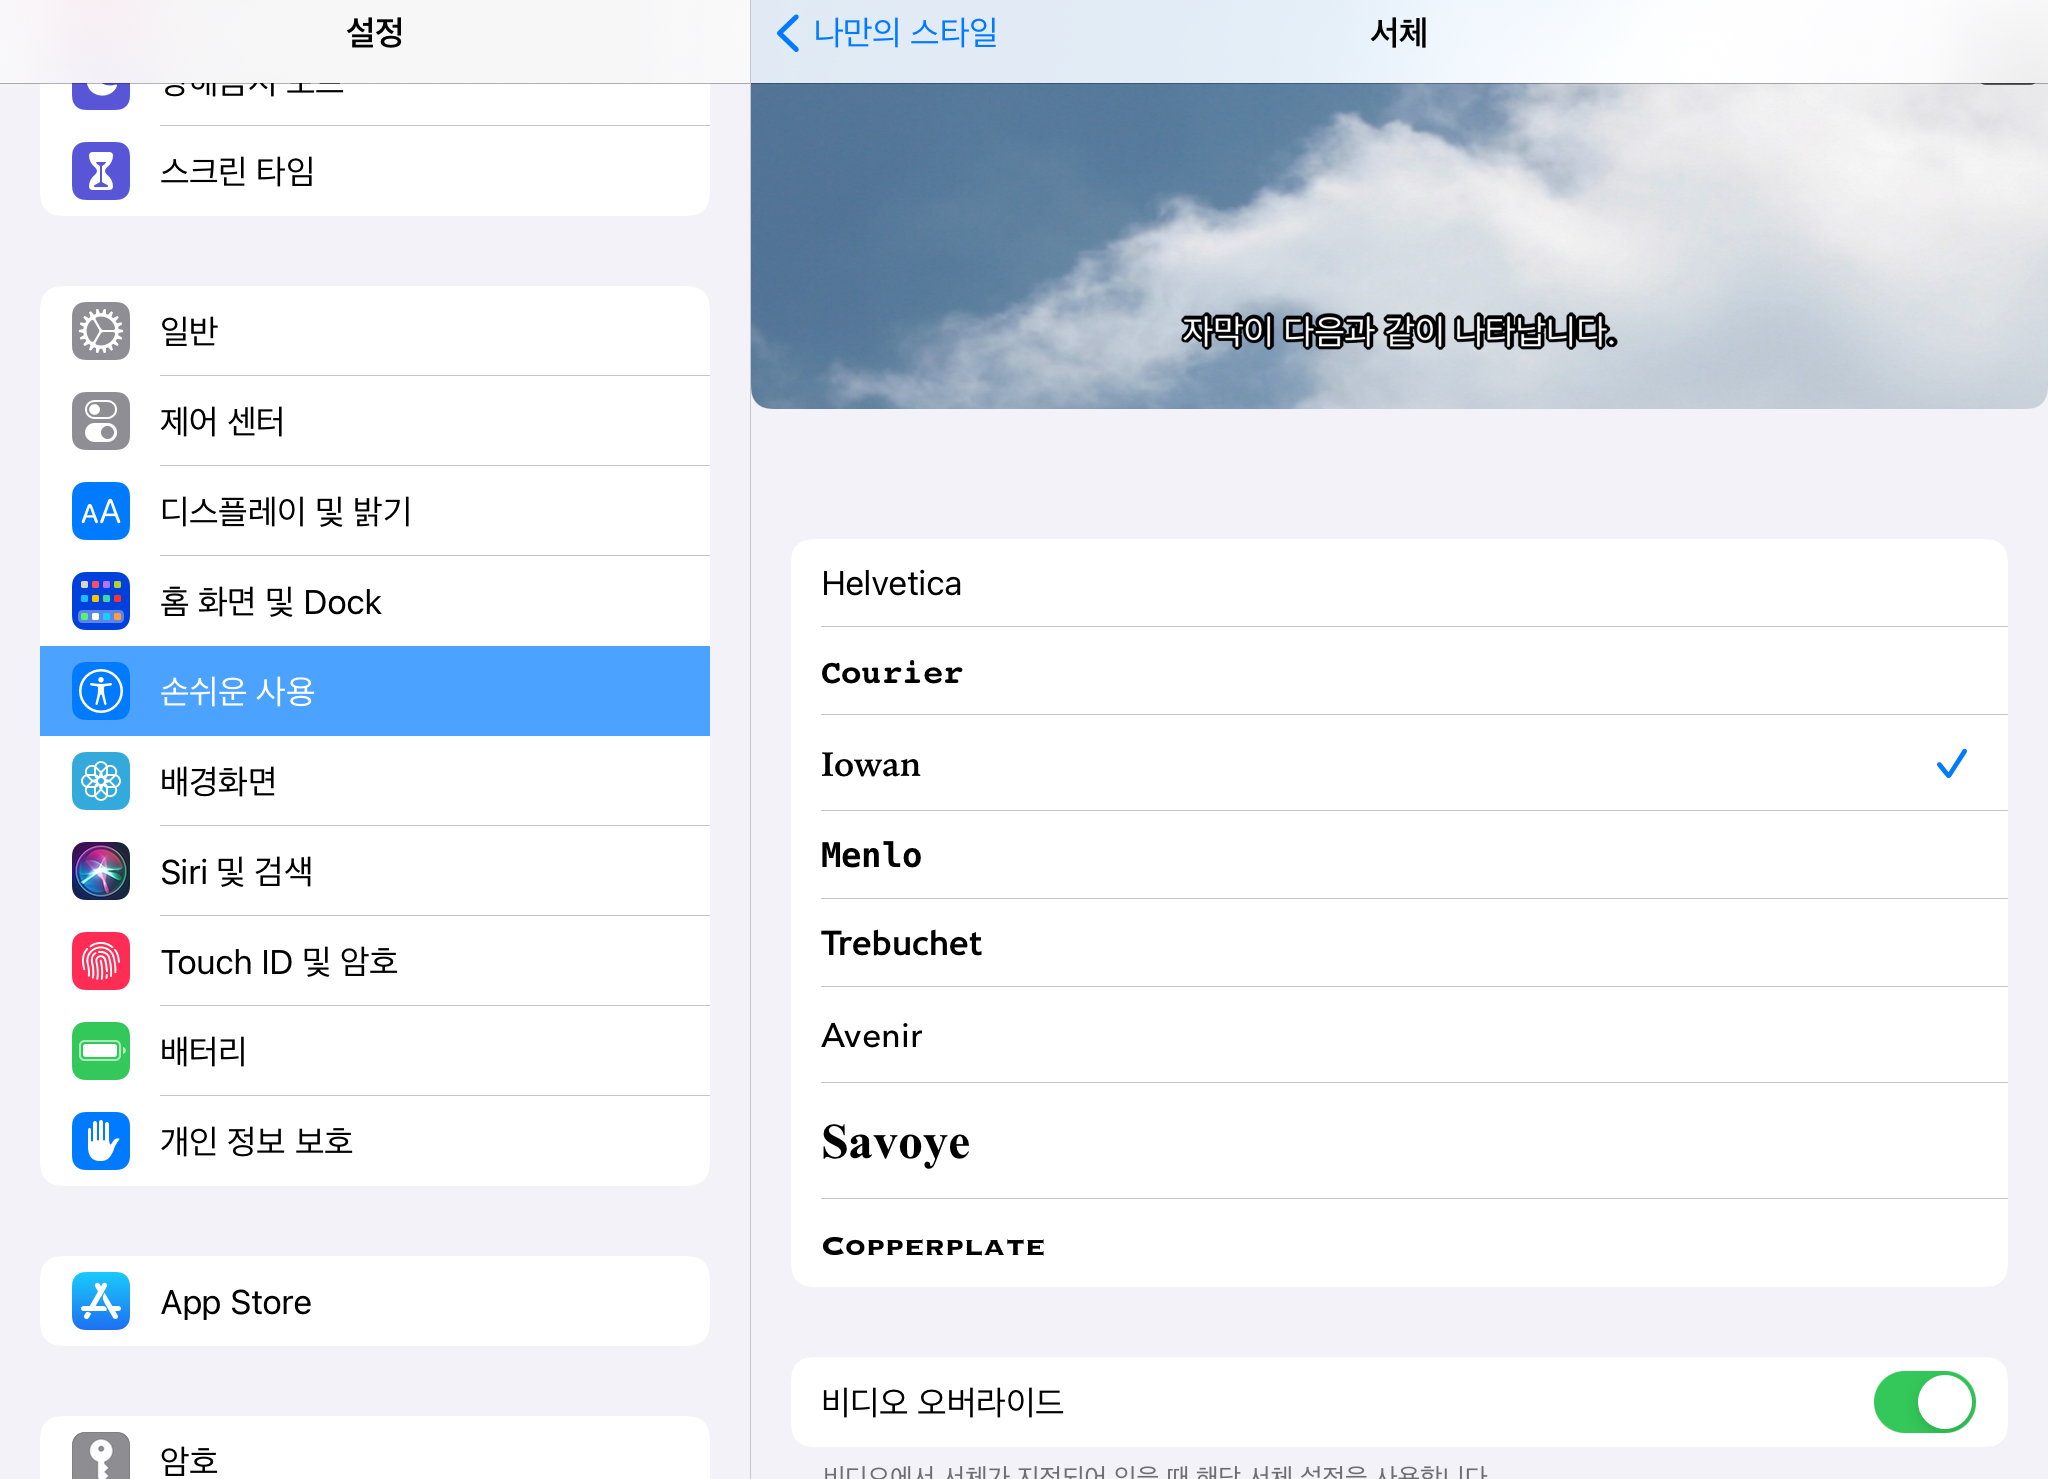
Task: Open the Touch ID fingerprint icon
Action: (101, 961)
